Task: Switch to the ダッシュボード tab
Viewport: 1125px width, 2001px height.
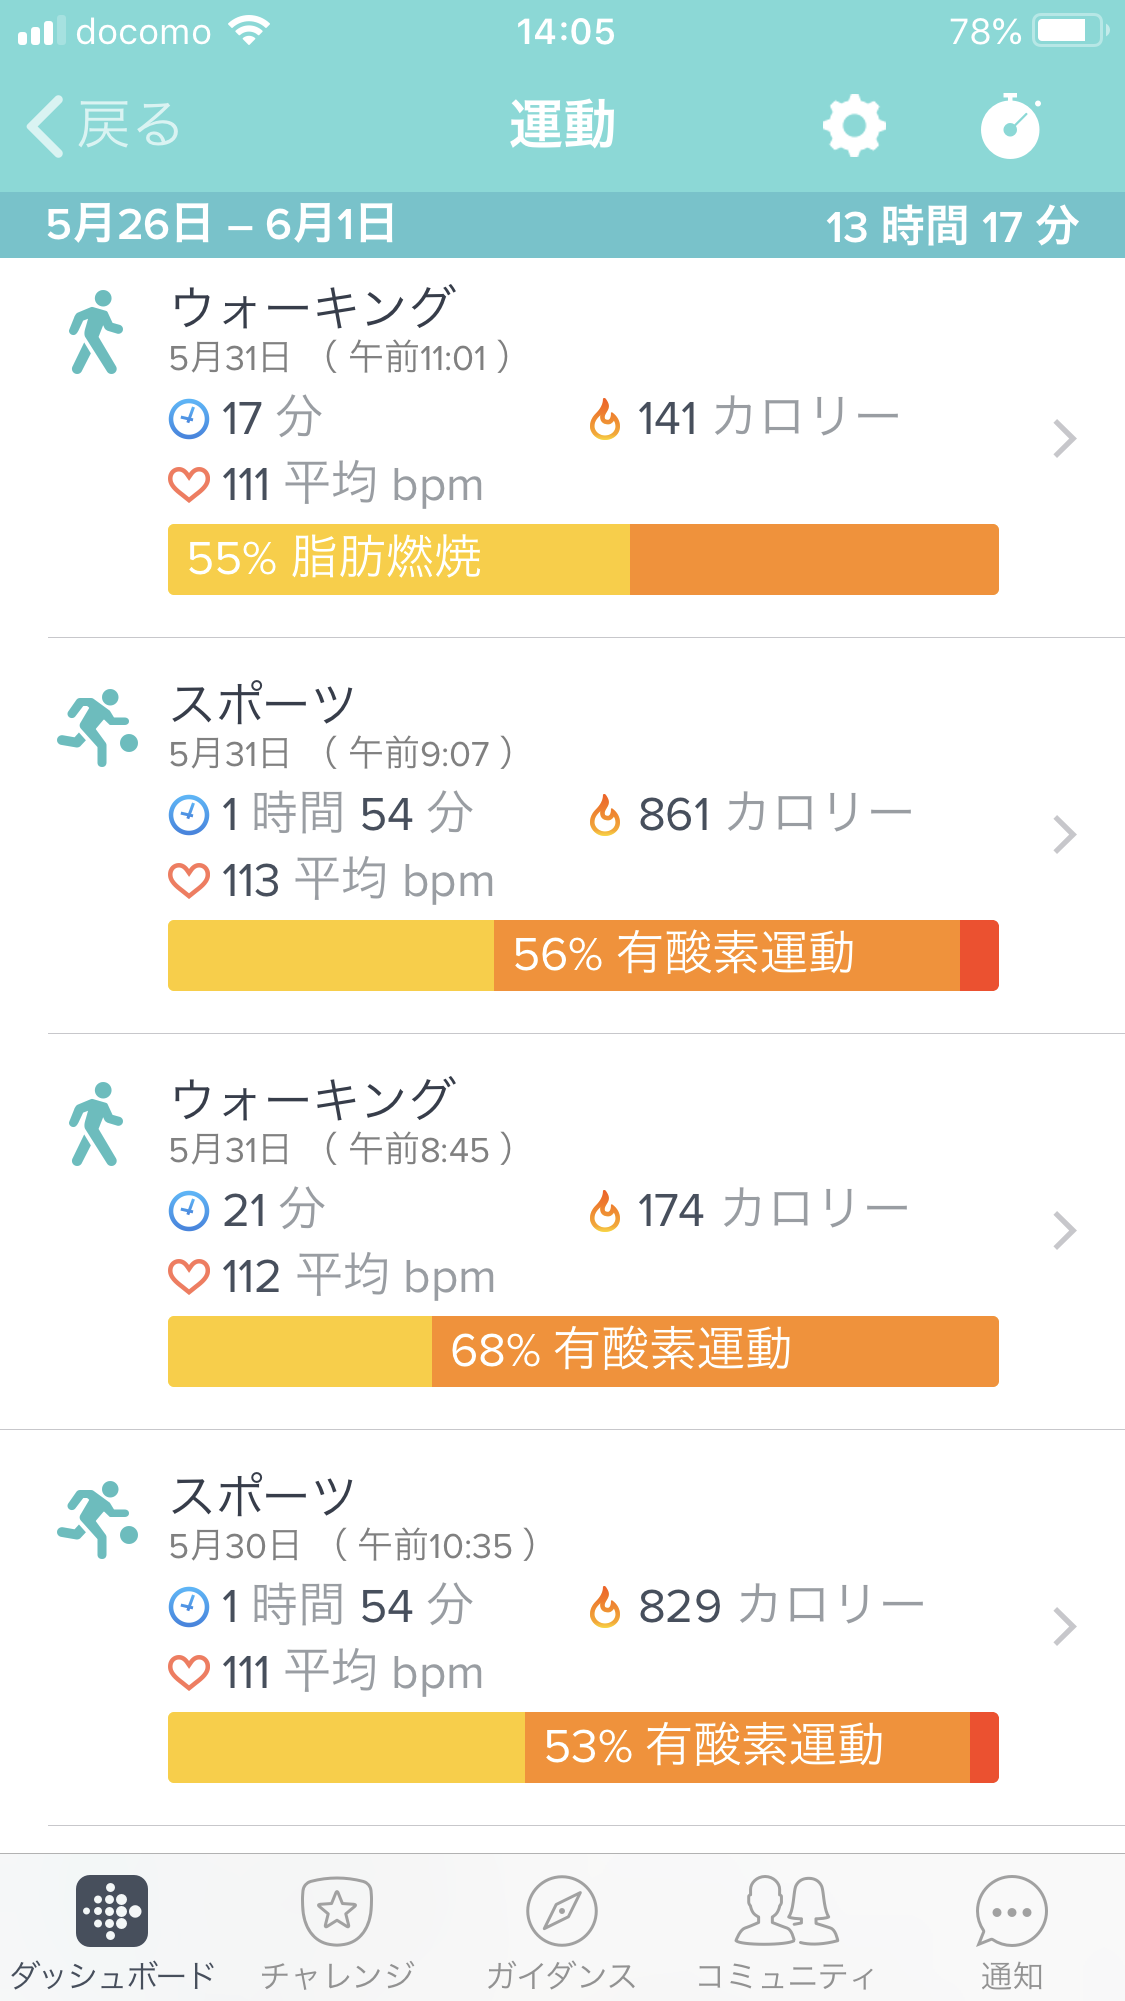Action: [112, 1930]
